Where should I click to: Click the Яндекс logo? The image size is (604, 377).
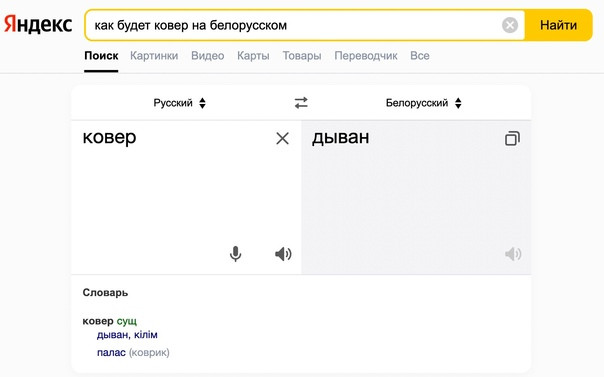pos(38,24)
